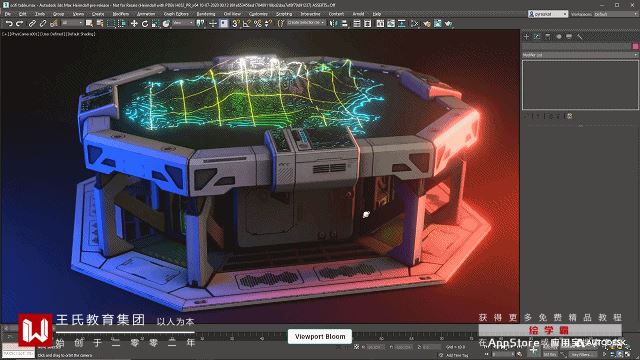This screenshot has height=360, width=640.
Task: Open the Workspaces Default dropdown
Action: click(x=616, y=14)
